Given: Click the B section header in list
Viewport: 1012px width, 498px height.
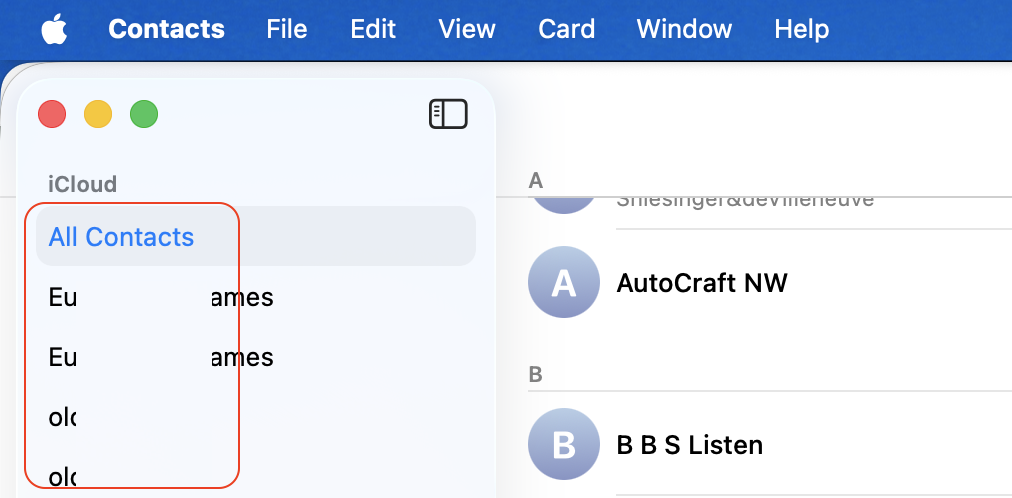Looking at the screenshot, I should click(535, 375).
